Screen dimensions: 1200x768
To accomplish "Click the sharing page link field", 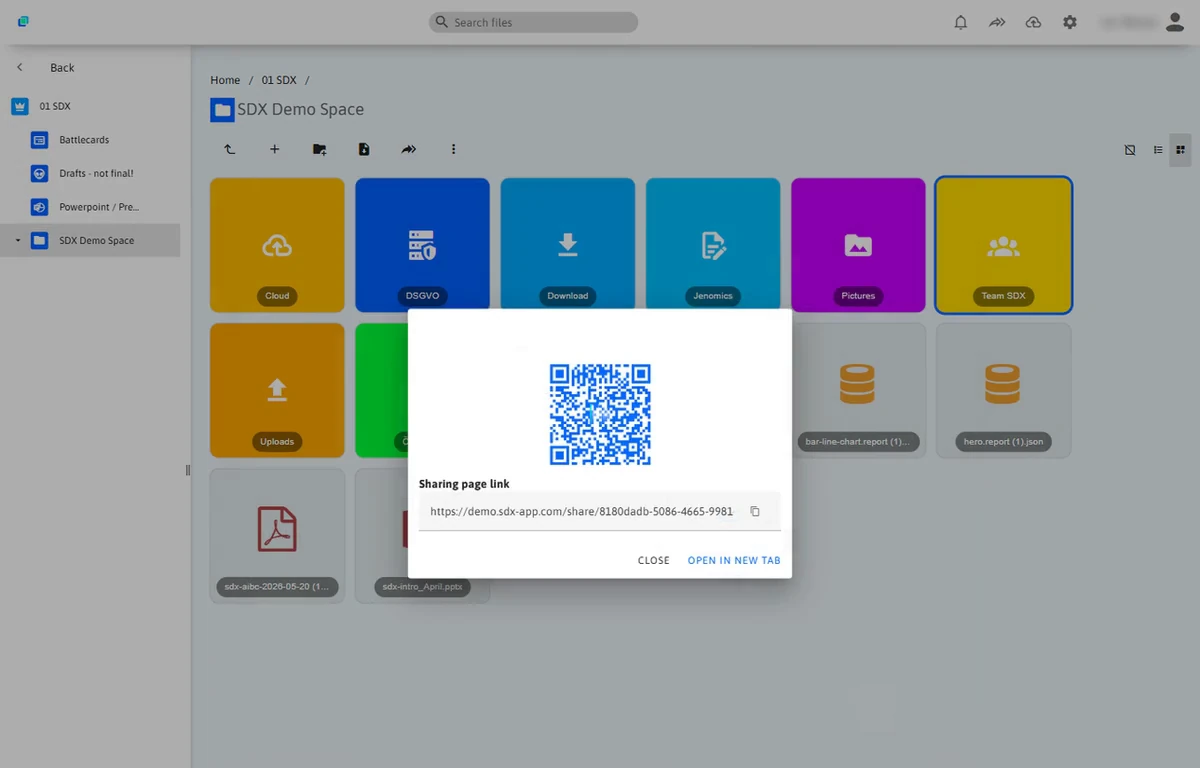I will pyautogui.click(x=599, y=511).
